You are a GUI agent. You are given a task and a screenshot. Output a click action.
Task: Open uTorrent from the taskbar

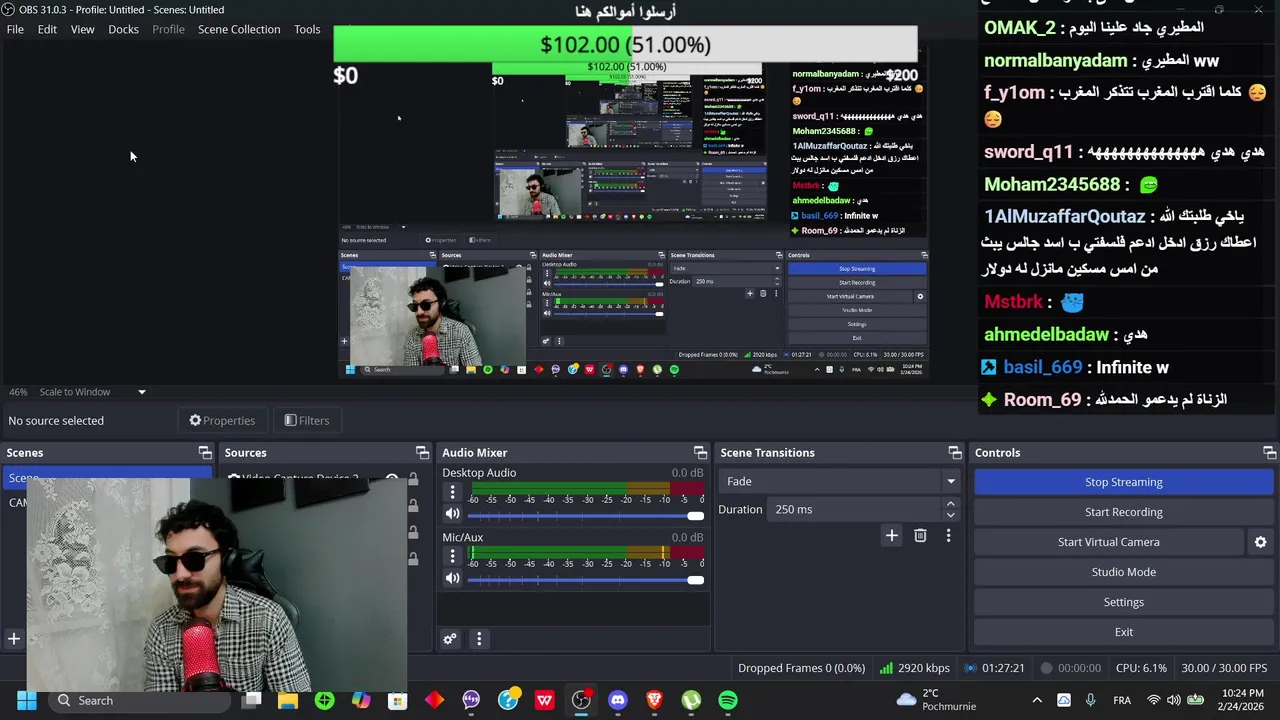pyautogui.click(x=691, y=700)
